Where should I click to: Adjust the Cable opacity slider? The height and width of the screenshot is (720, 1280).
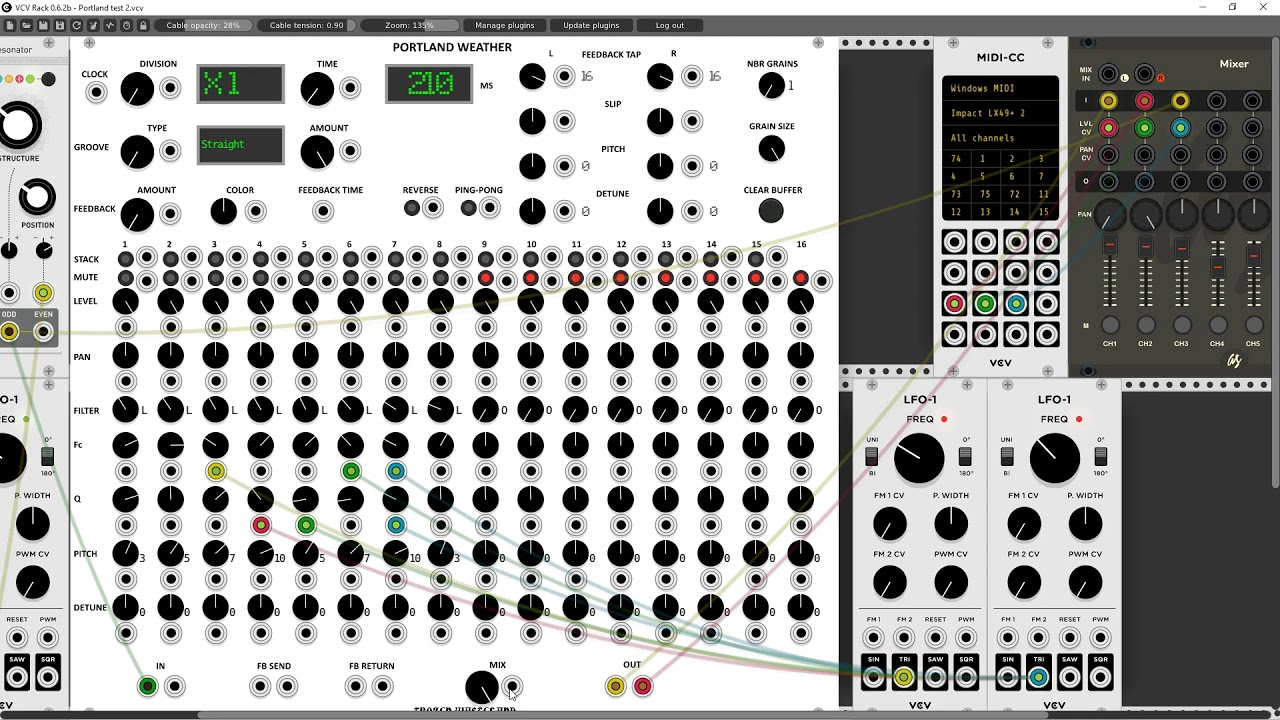203,25
